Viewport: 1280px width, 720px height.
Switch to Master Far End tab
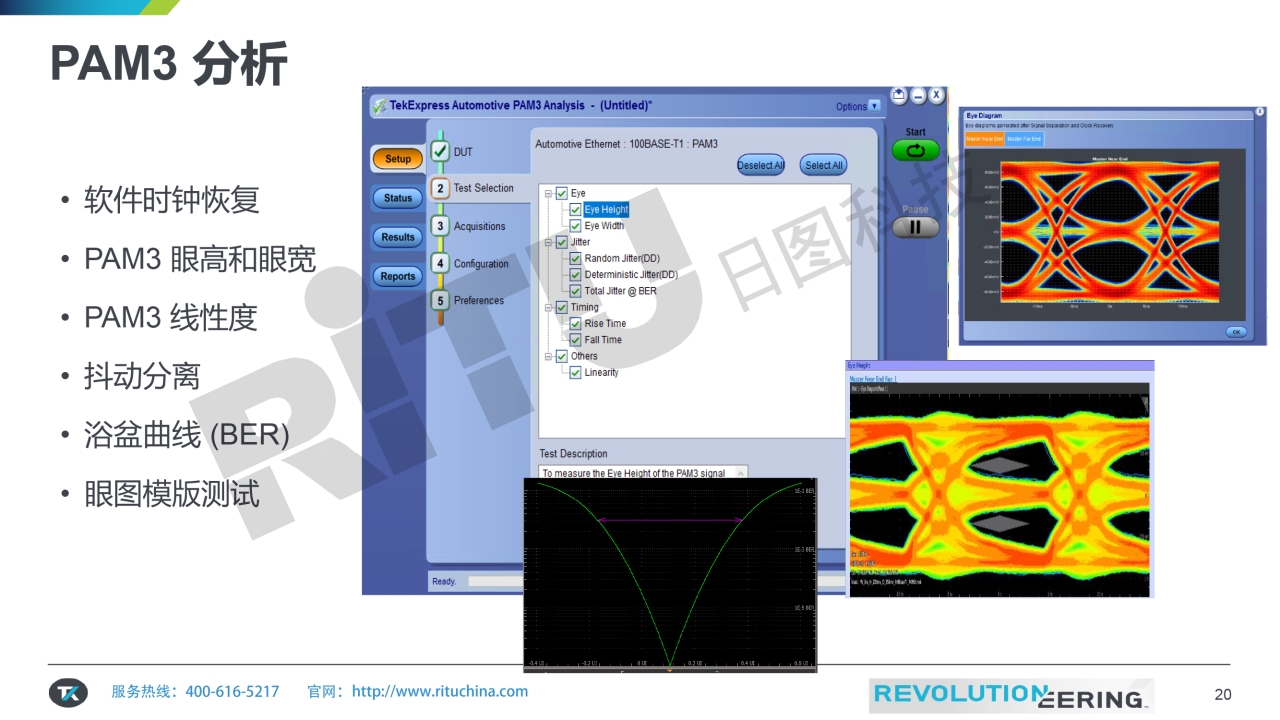point(1023,139)
